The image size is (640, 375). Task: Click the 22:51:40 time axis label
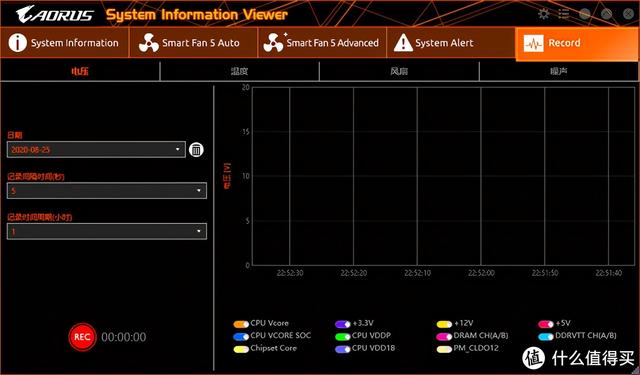pyautogui.click(x=609, y=273)
